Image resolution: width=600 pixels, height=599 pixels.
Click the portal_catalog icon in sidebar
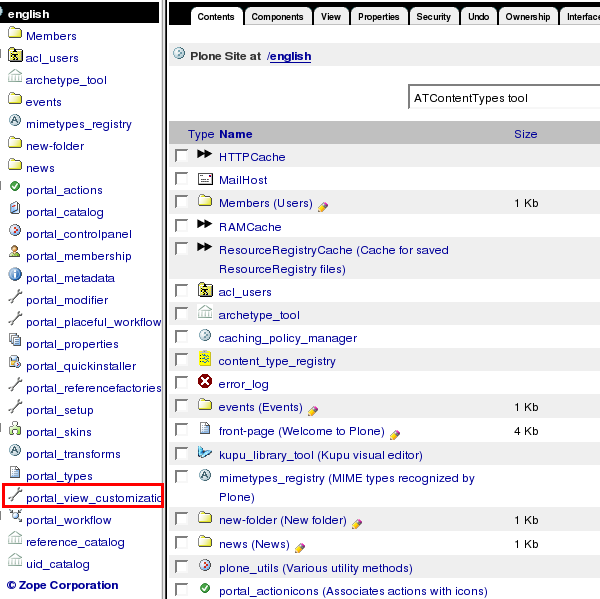pyautogui.click(x=15, y=208)
